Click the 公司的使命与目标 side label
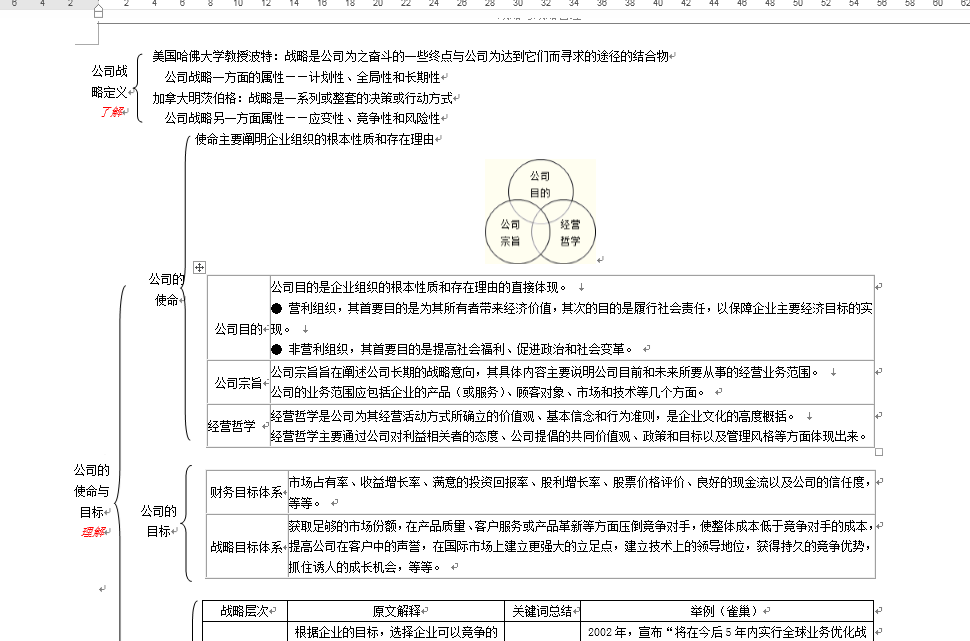 tap(92, 491)
